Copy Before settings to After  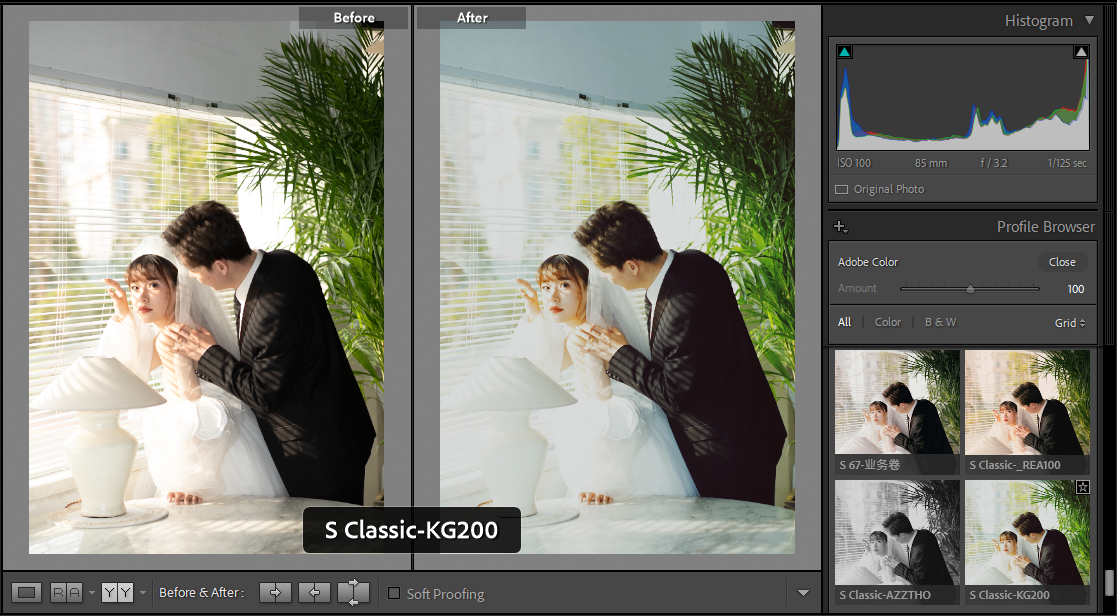pos(275,593)
